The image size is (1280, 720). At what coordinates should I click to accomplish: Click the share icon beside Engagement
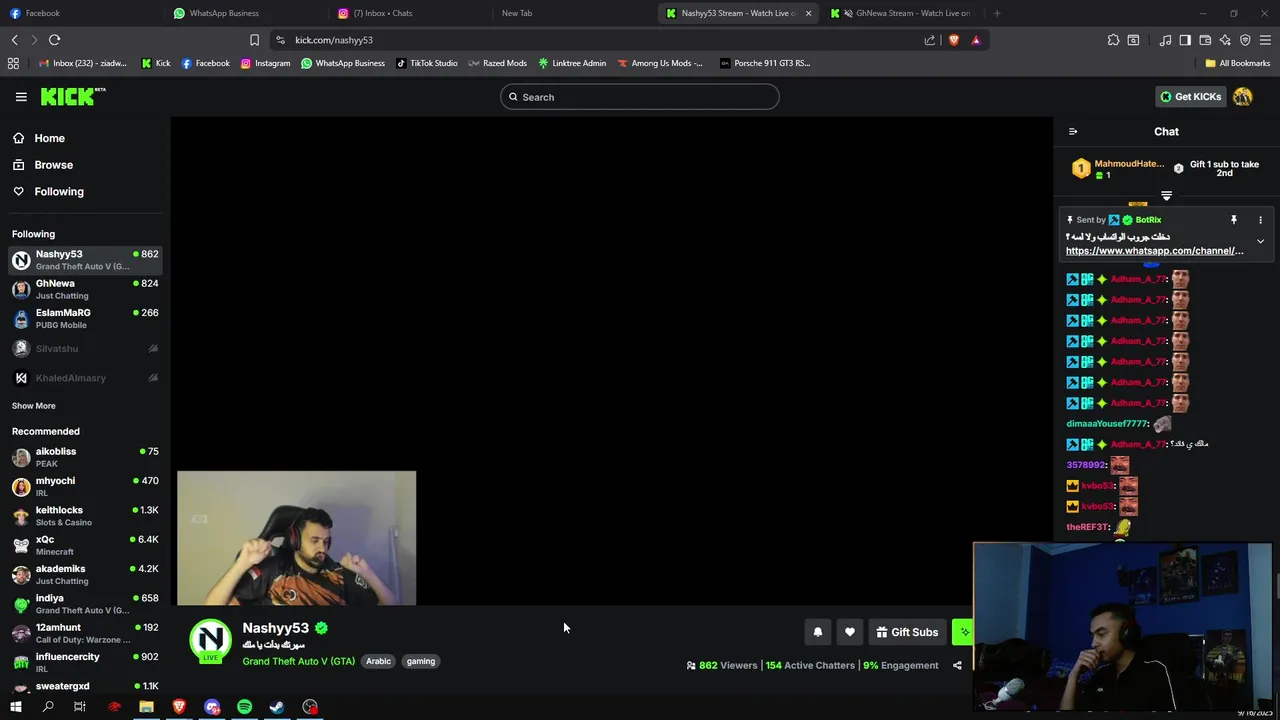click(x=957, y=665)
